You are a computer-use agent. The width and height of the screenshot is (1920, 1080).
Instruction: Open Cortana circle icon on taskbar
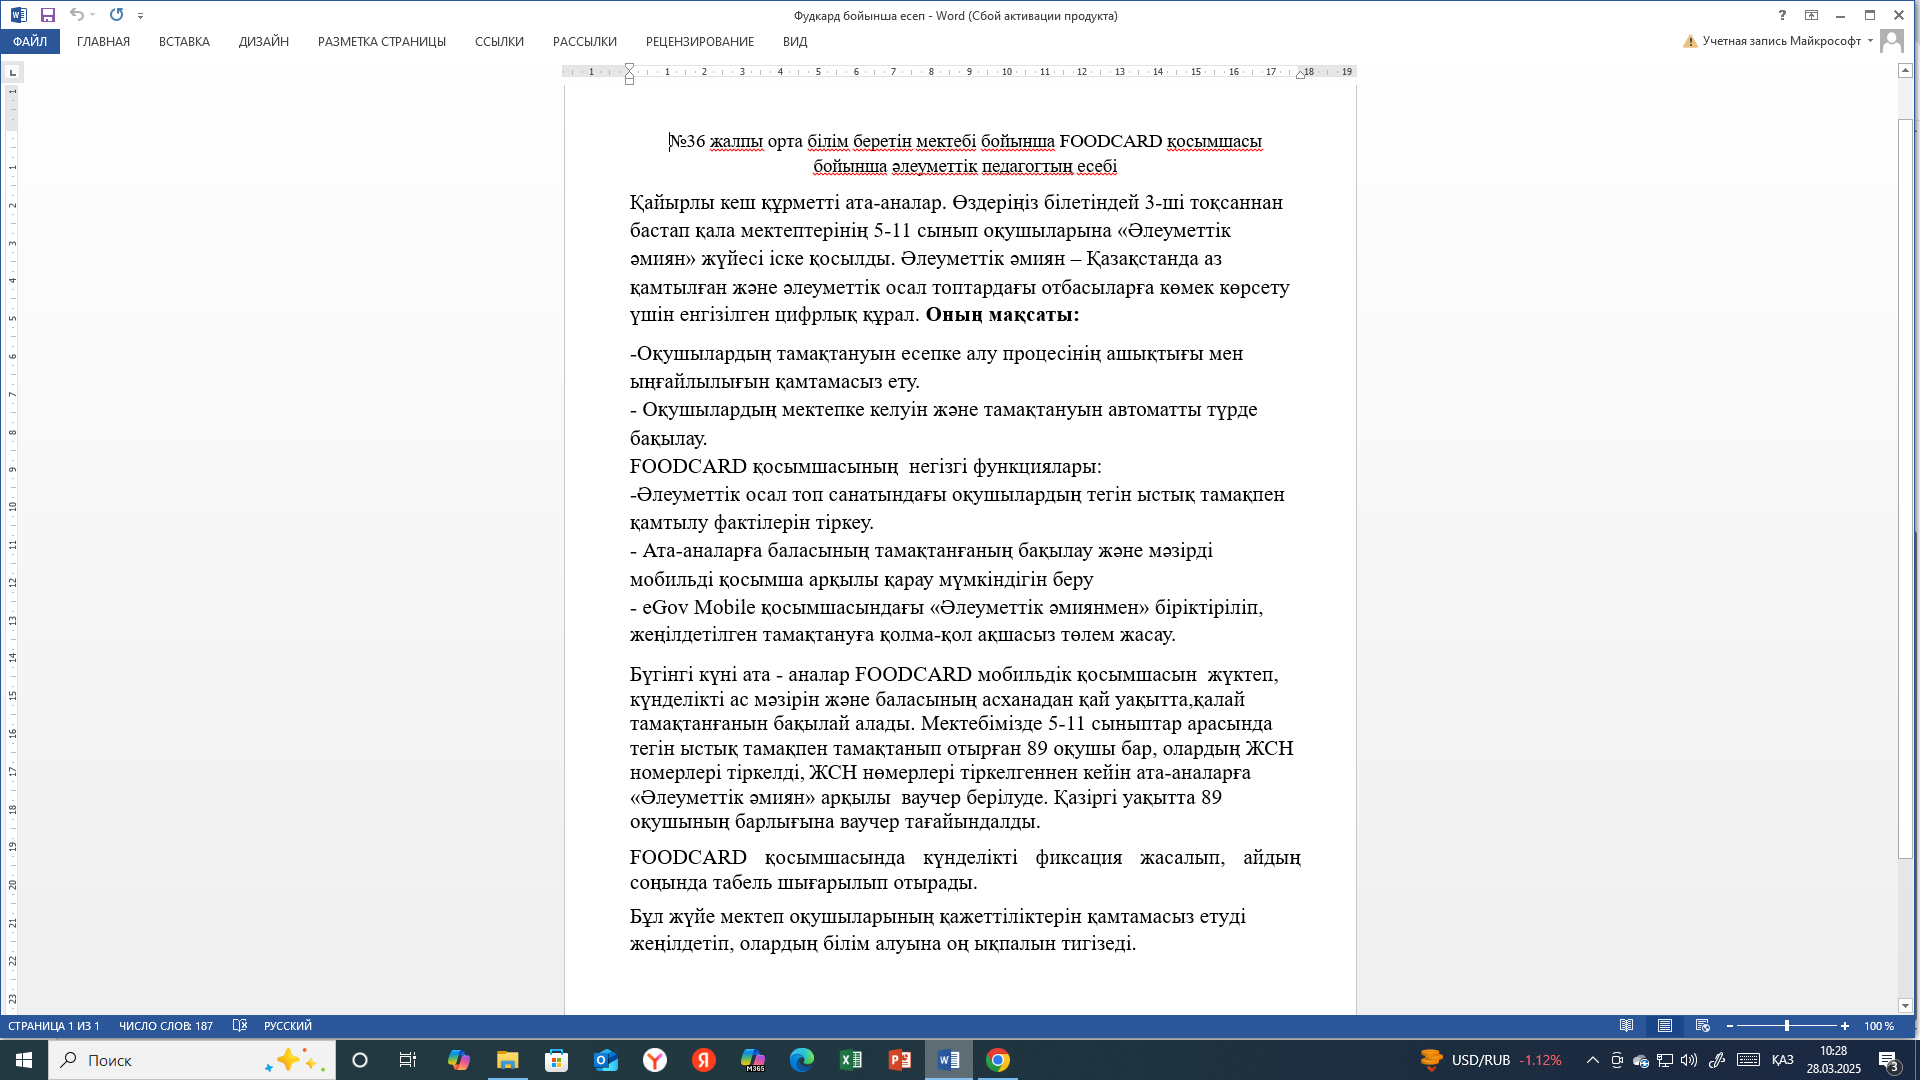coord(360,1060)
